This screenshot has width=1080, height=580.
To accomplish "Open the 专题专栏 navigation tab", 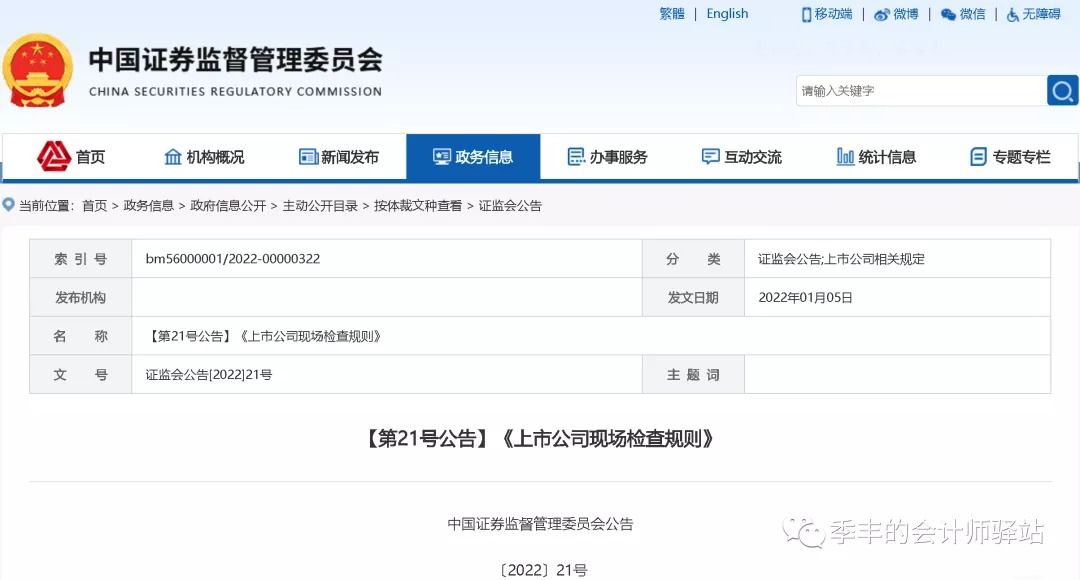I will pos(1010,157).
